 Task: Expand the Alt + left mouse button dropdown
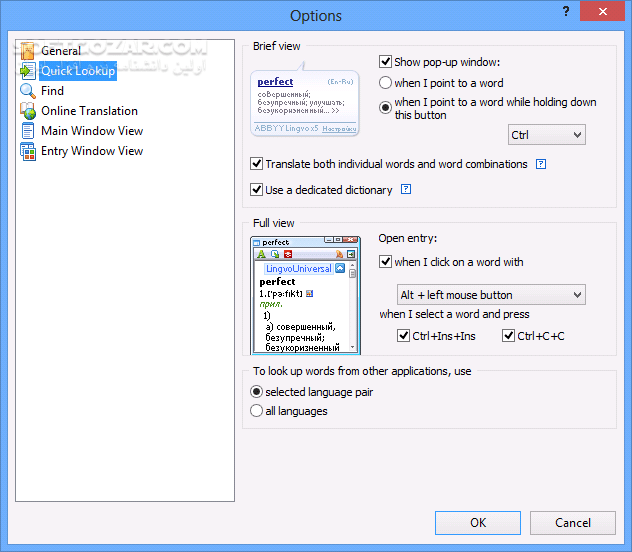(490, 295)
